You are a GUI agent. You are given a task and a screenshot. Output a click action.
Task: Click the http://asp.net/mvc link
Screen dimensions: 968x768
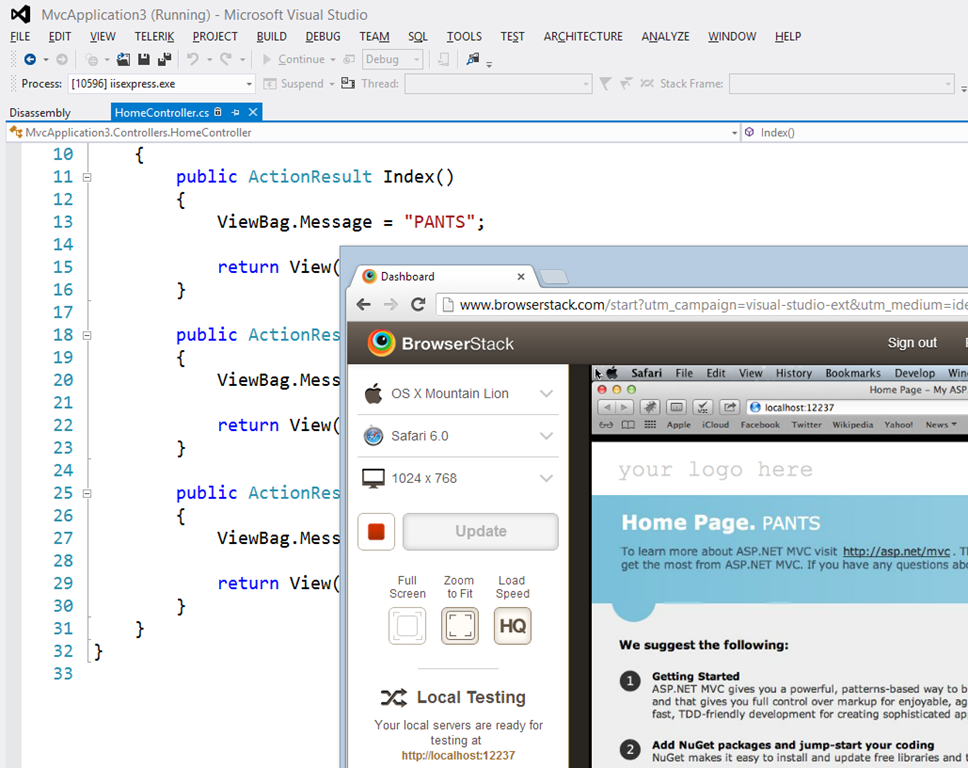point(896,551)
